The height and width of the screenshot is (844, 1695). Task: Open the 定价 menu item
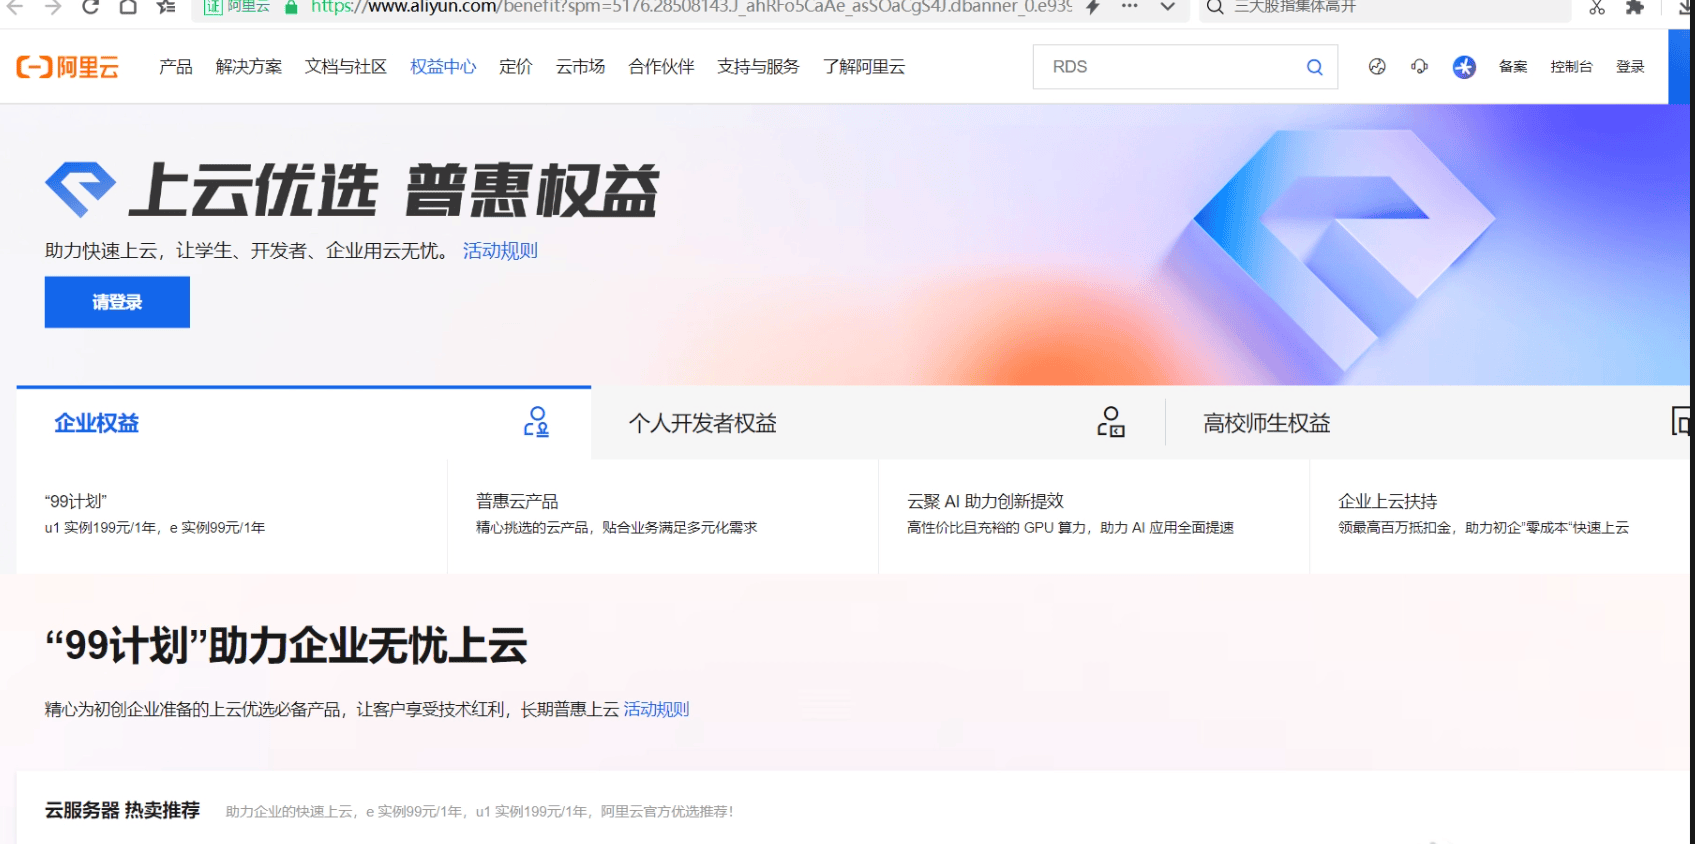(516, 67)
